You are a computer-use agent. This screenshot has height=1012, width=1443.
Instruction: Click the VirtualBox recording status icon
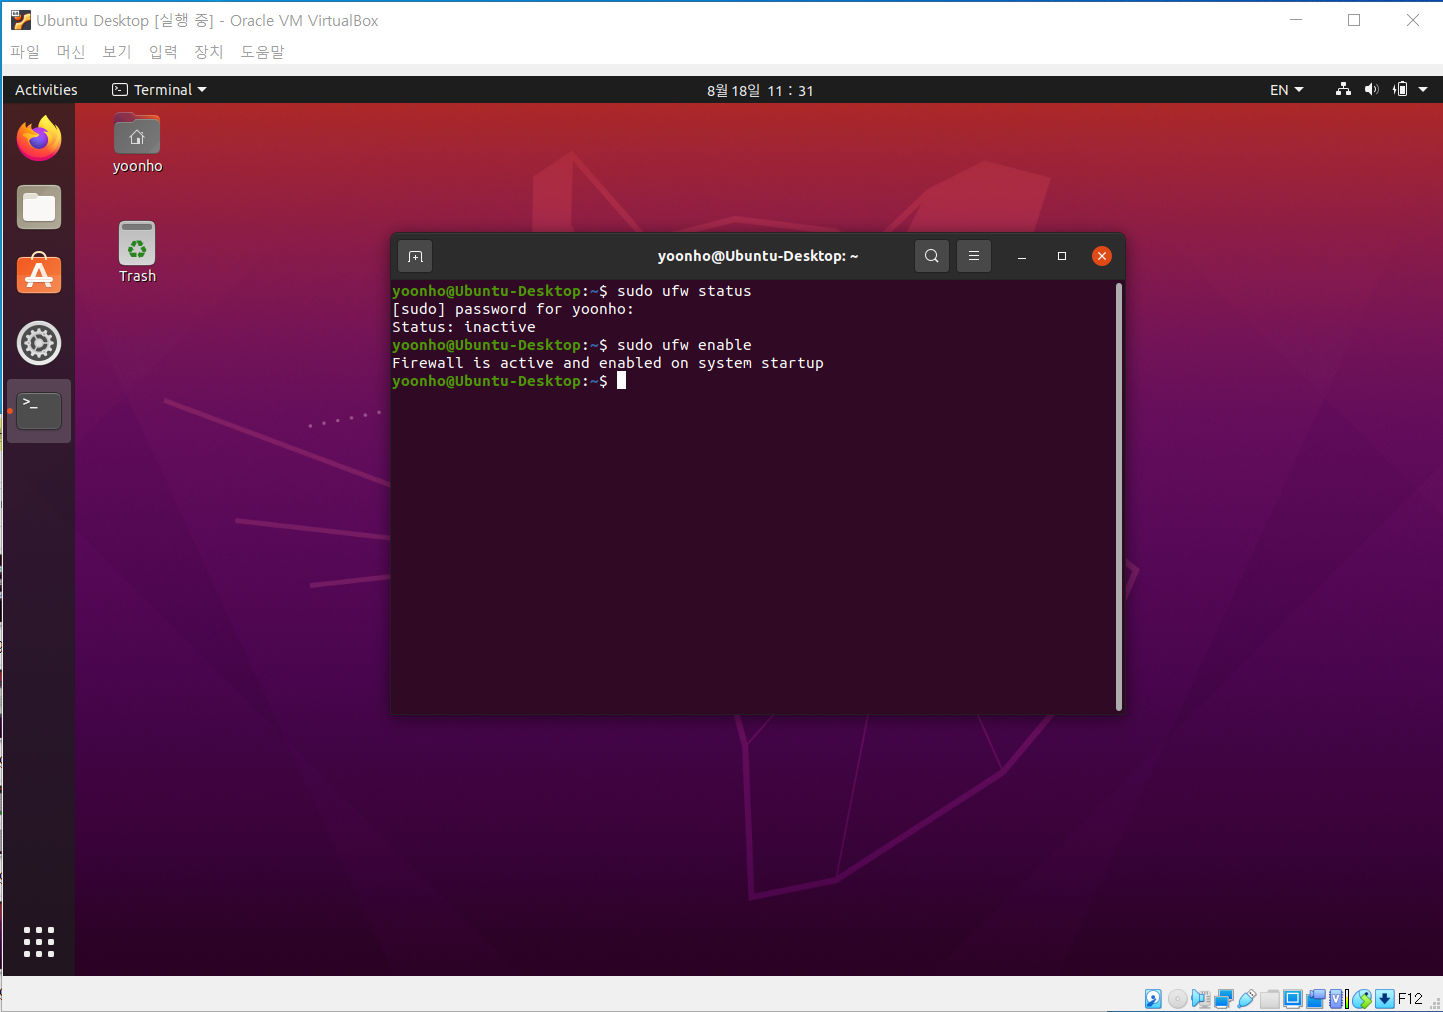[x=1316, y=998]
